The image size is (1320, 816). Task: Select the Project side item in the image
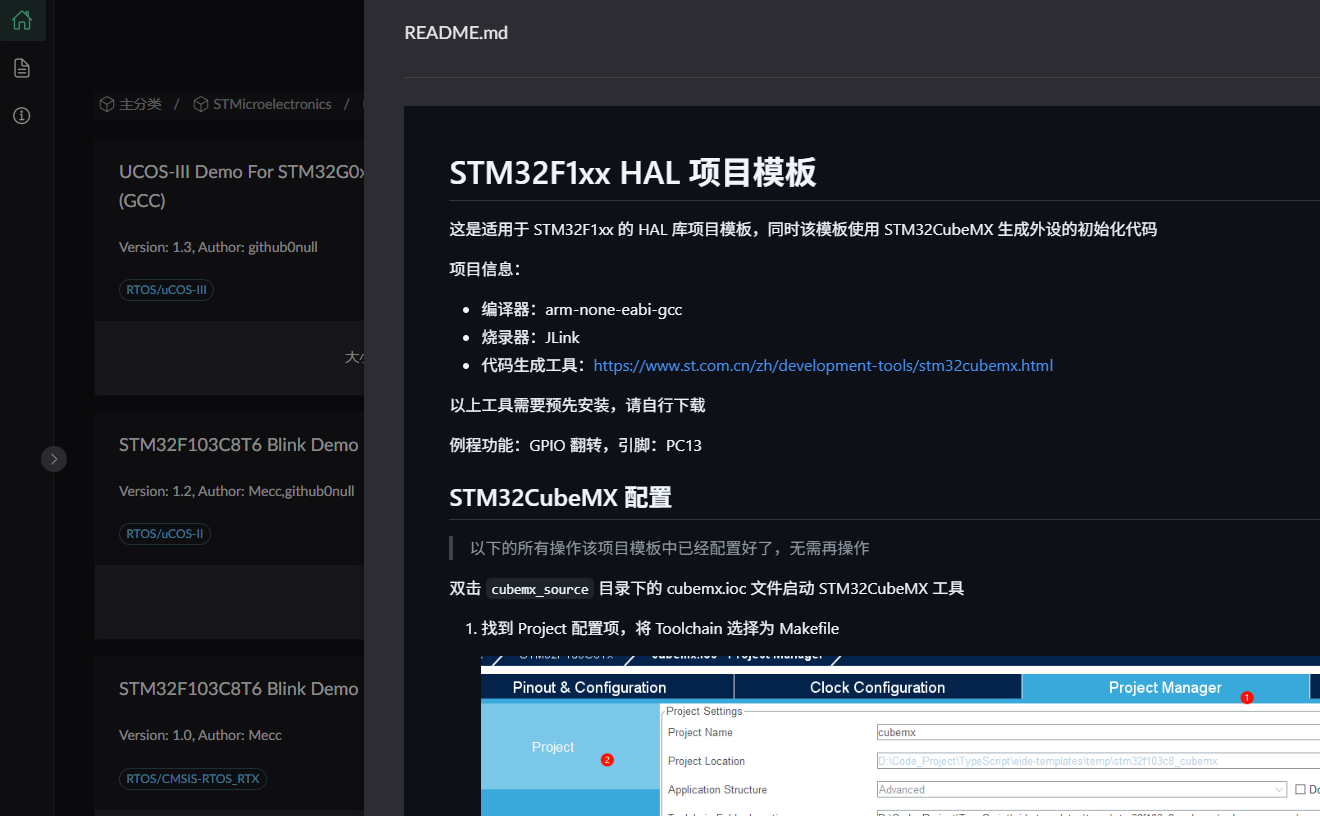click(x=570, y=747)
